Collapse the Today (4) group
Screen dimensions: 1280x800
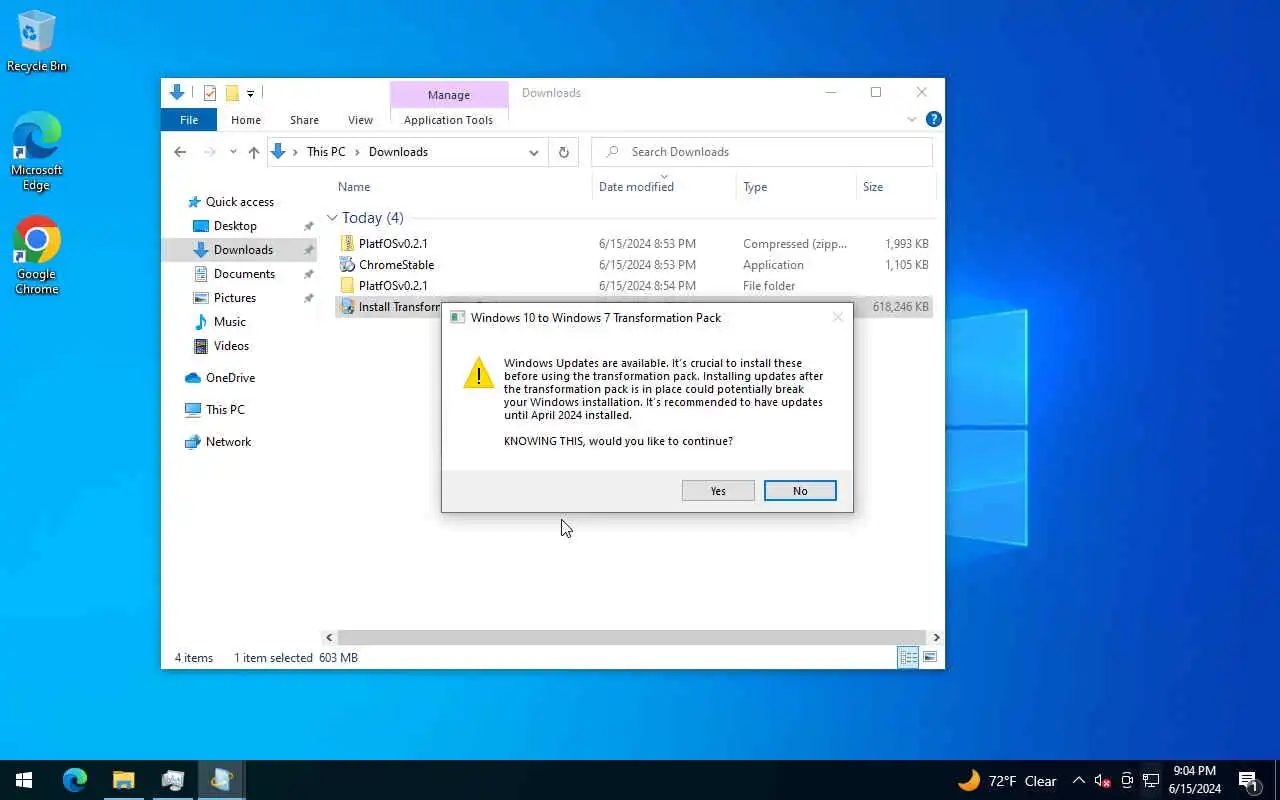pos(332,218)
